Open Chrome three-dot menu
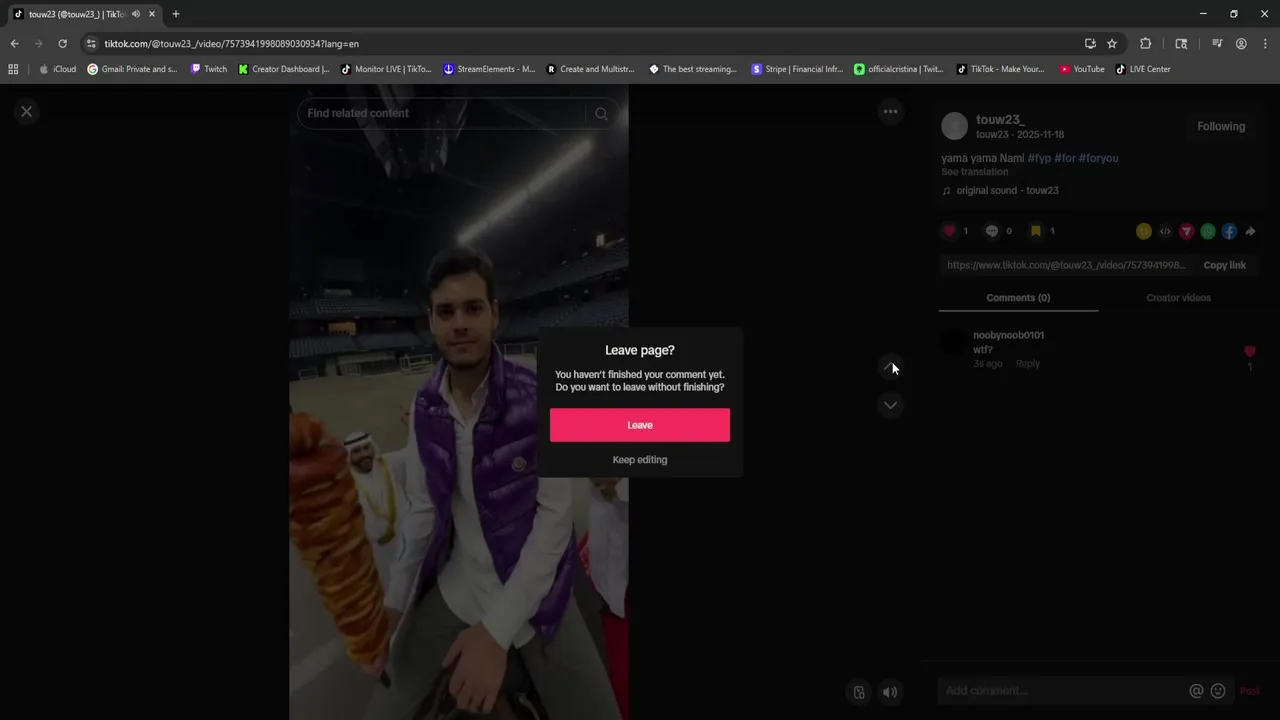 [x=1265, y=44]
